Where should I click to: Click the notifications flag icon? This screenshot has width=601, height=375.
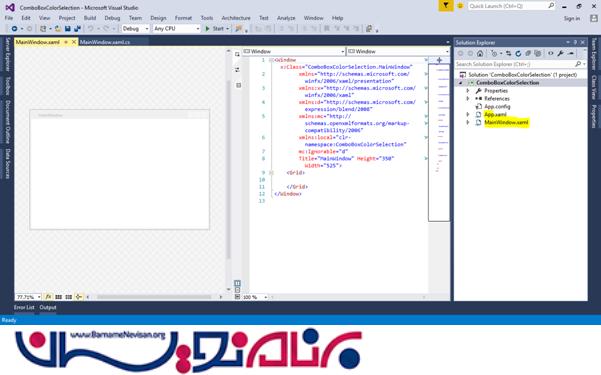(x=446, y=6)
